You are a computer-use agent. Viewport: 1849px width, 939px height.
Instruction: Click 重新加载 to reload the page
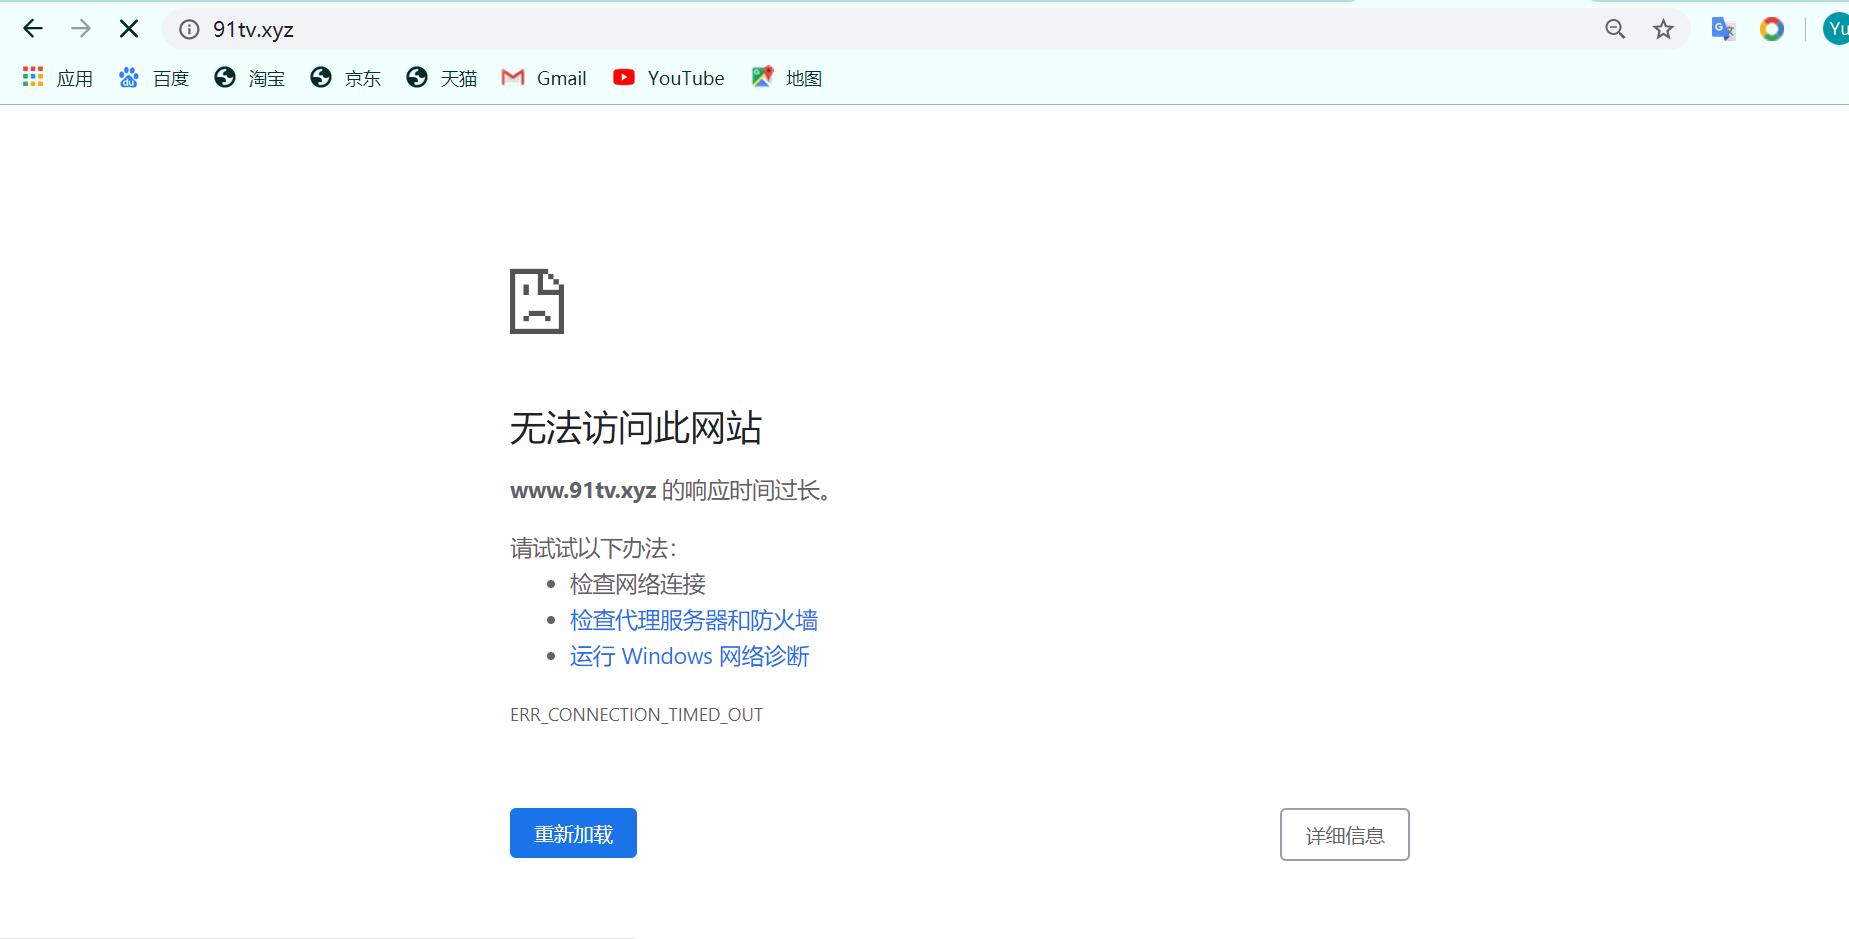pyautogui.click(x=572, y=832)
